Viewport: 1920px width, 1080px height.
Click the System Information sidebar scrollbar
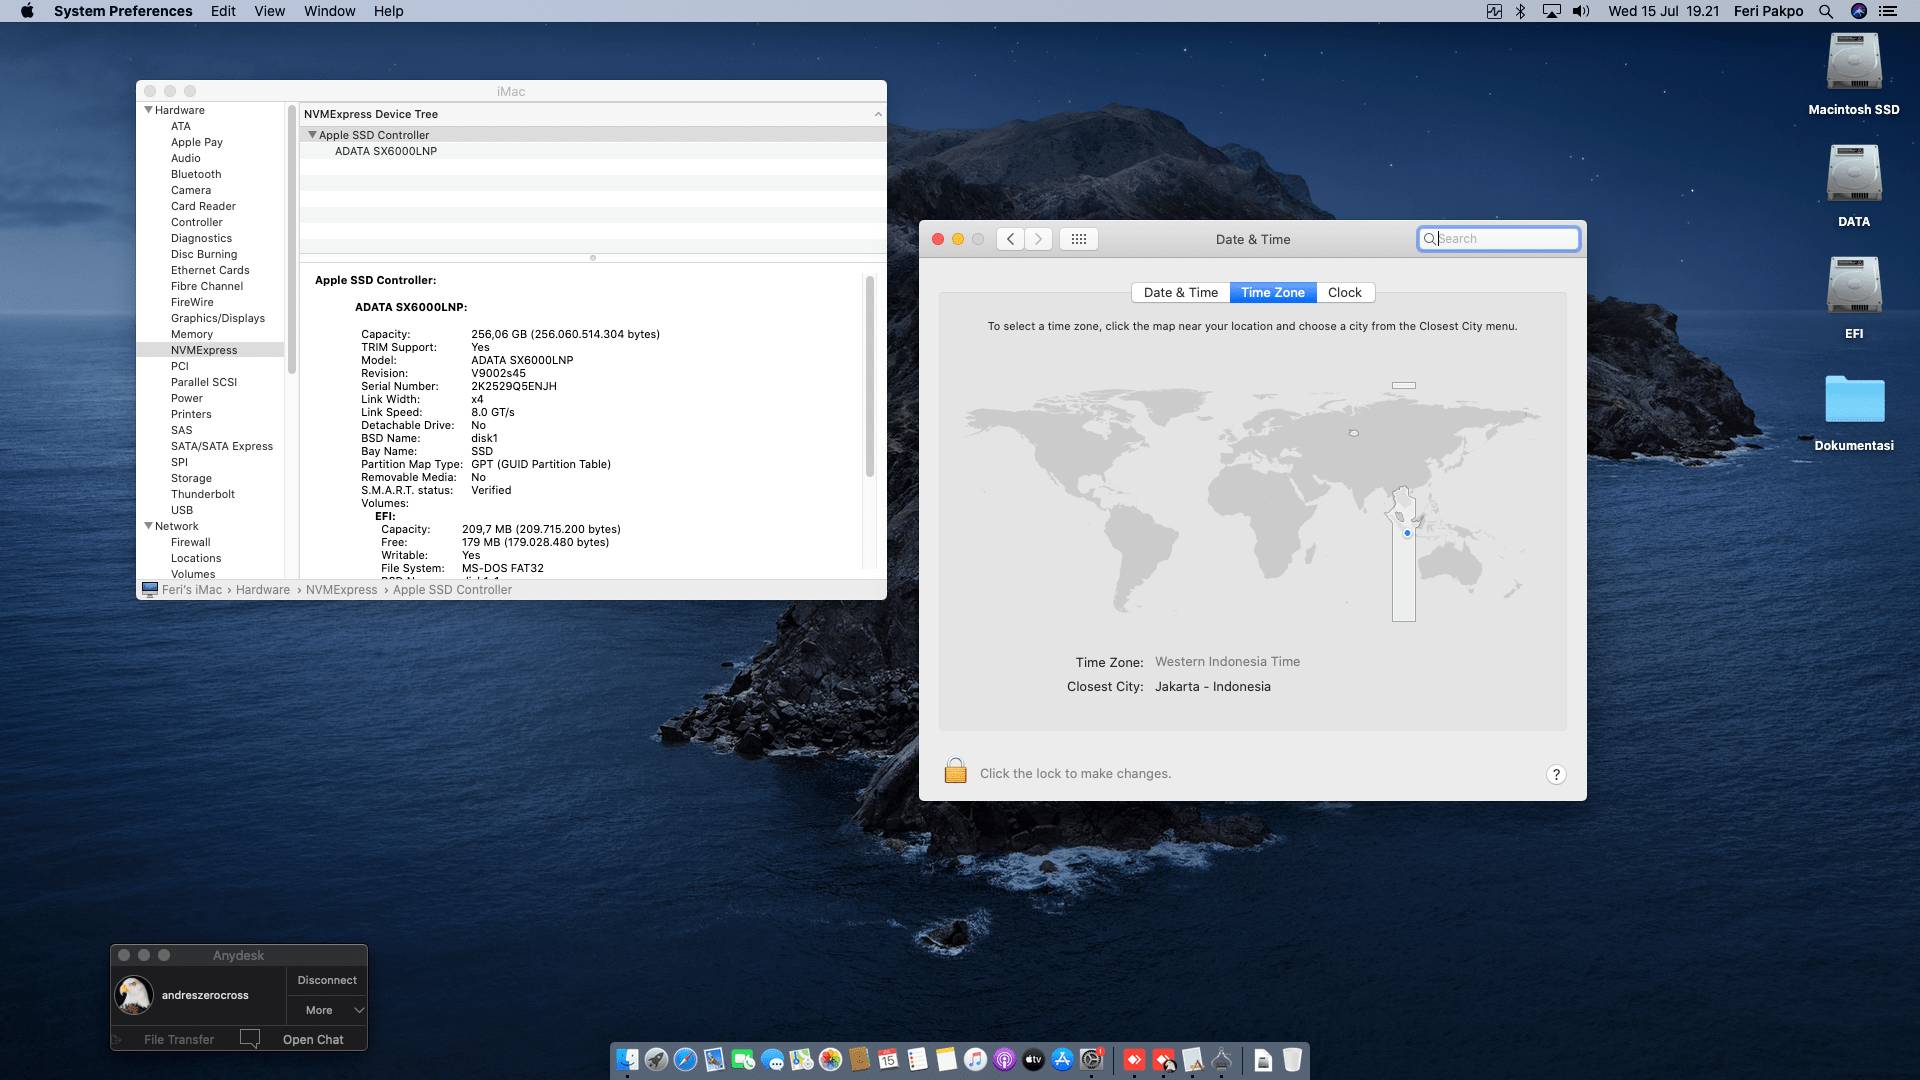292,239
